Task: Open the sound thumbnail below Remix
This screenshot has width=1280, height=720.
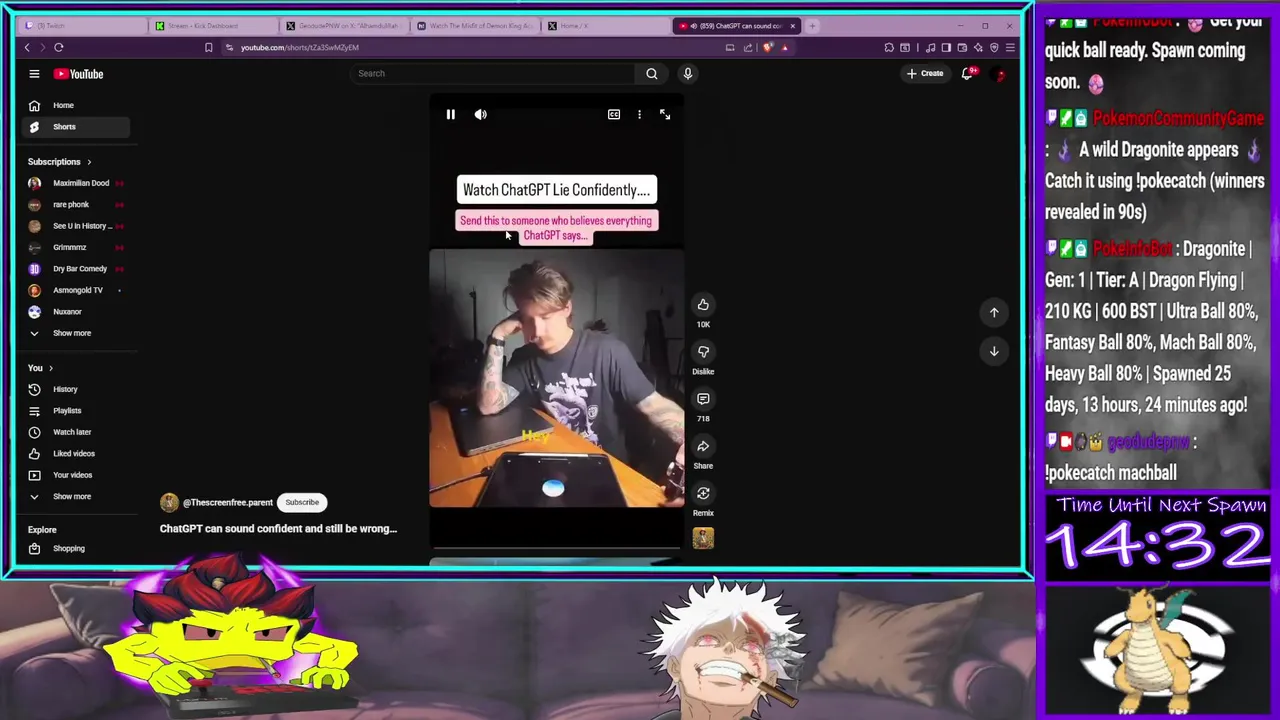Action: tap(703, 539)
